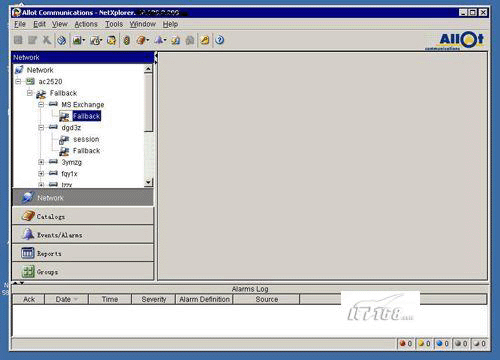Open the Edit menu
500x360 pixels.
point(39,24)
